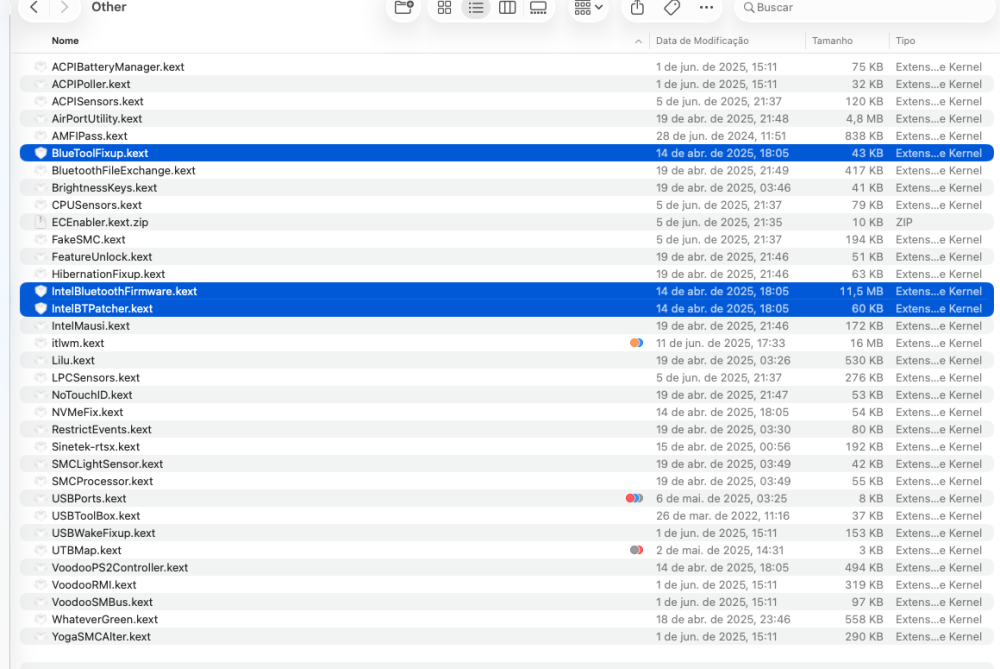The height and width of the screenshot is (669, 1000).
Task: Sort by the Nome column header
Action: tap(65, 41)
